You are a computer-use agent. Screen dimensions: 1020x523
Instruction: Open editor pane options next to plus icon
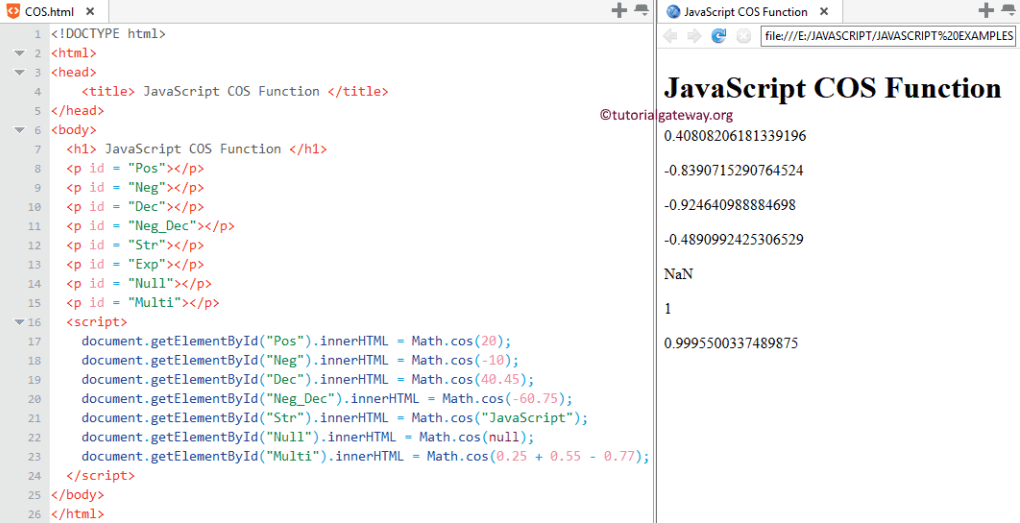tap(641, 10)
